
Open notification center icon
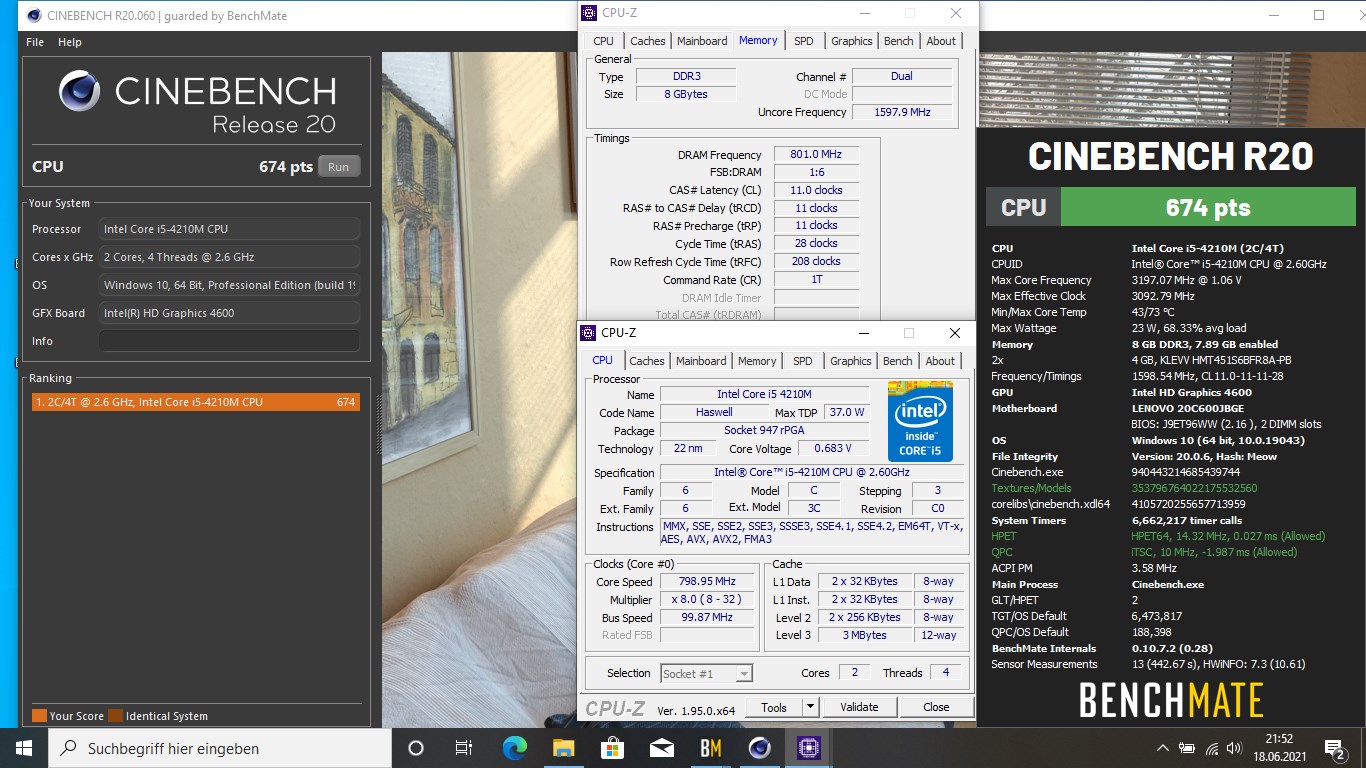point(1334,748)
